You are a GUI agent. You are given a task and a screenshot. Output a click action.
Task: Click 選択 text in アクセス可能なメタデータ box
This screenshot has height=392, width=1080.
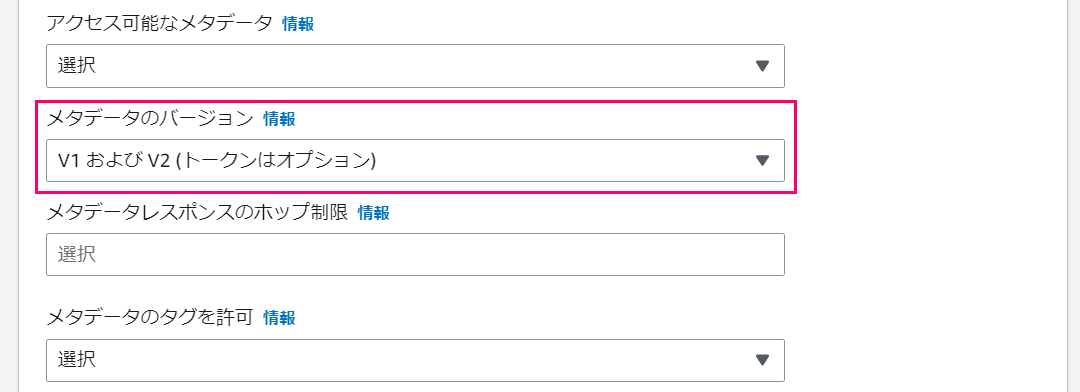[x=76, y=66]
